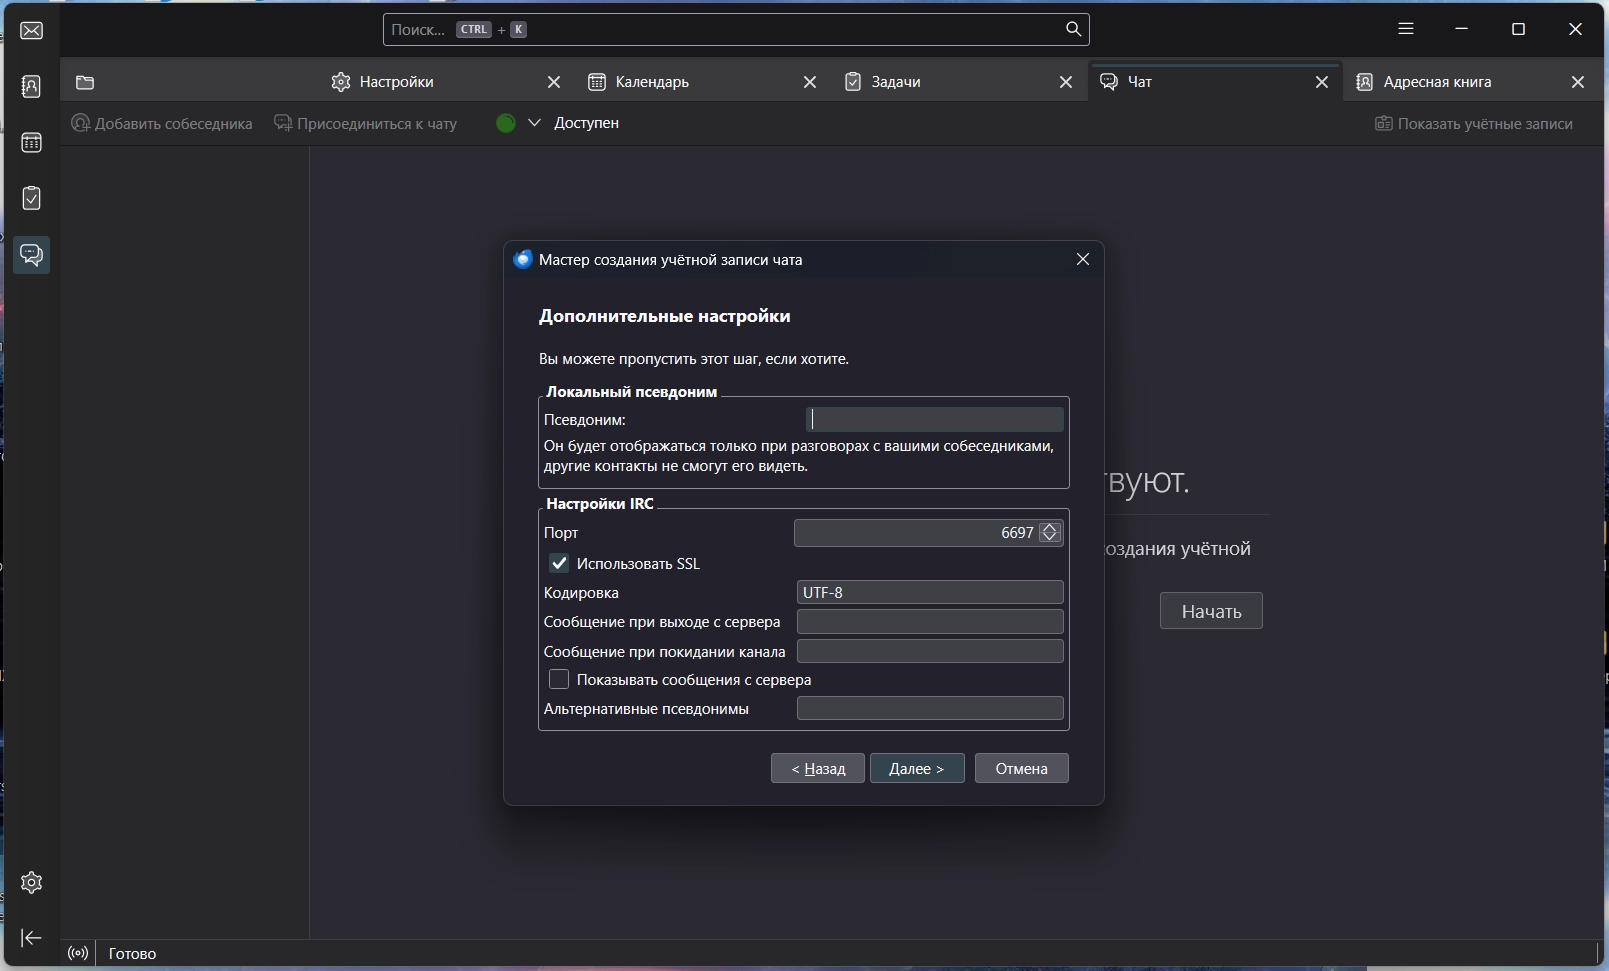Click Отмена in the wizard
Image resolution: width=1609 pixels, height=971 pixels.
click(1022, 768)
